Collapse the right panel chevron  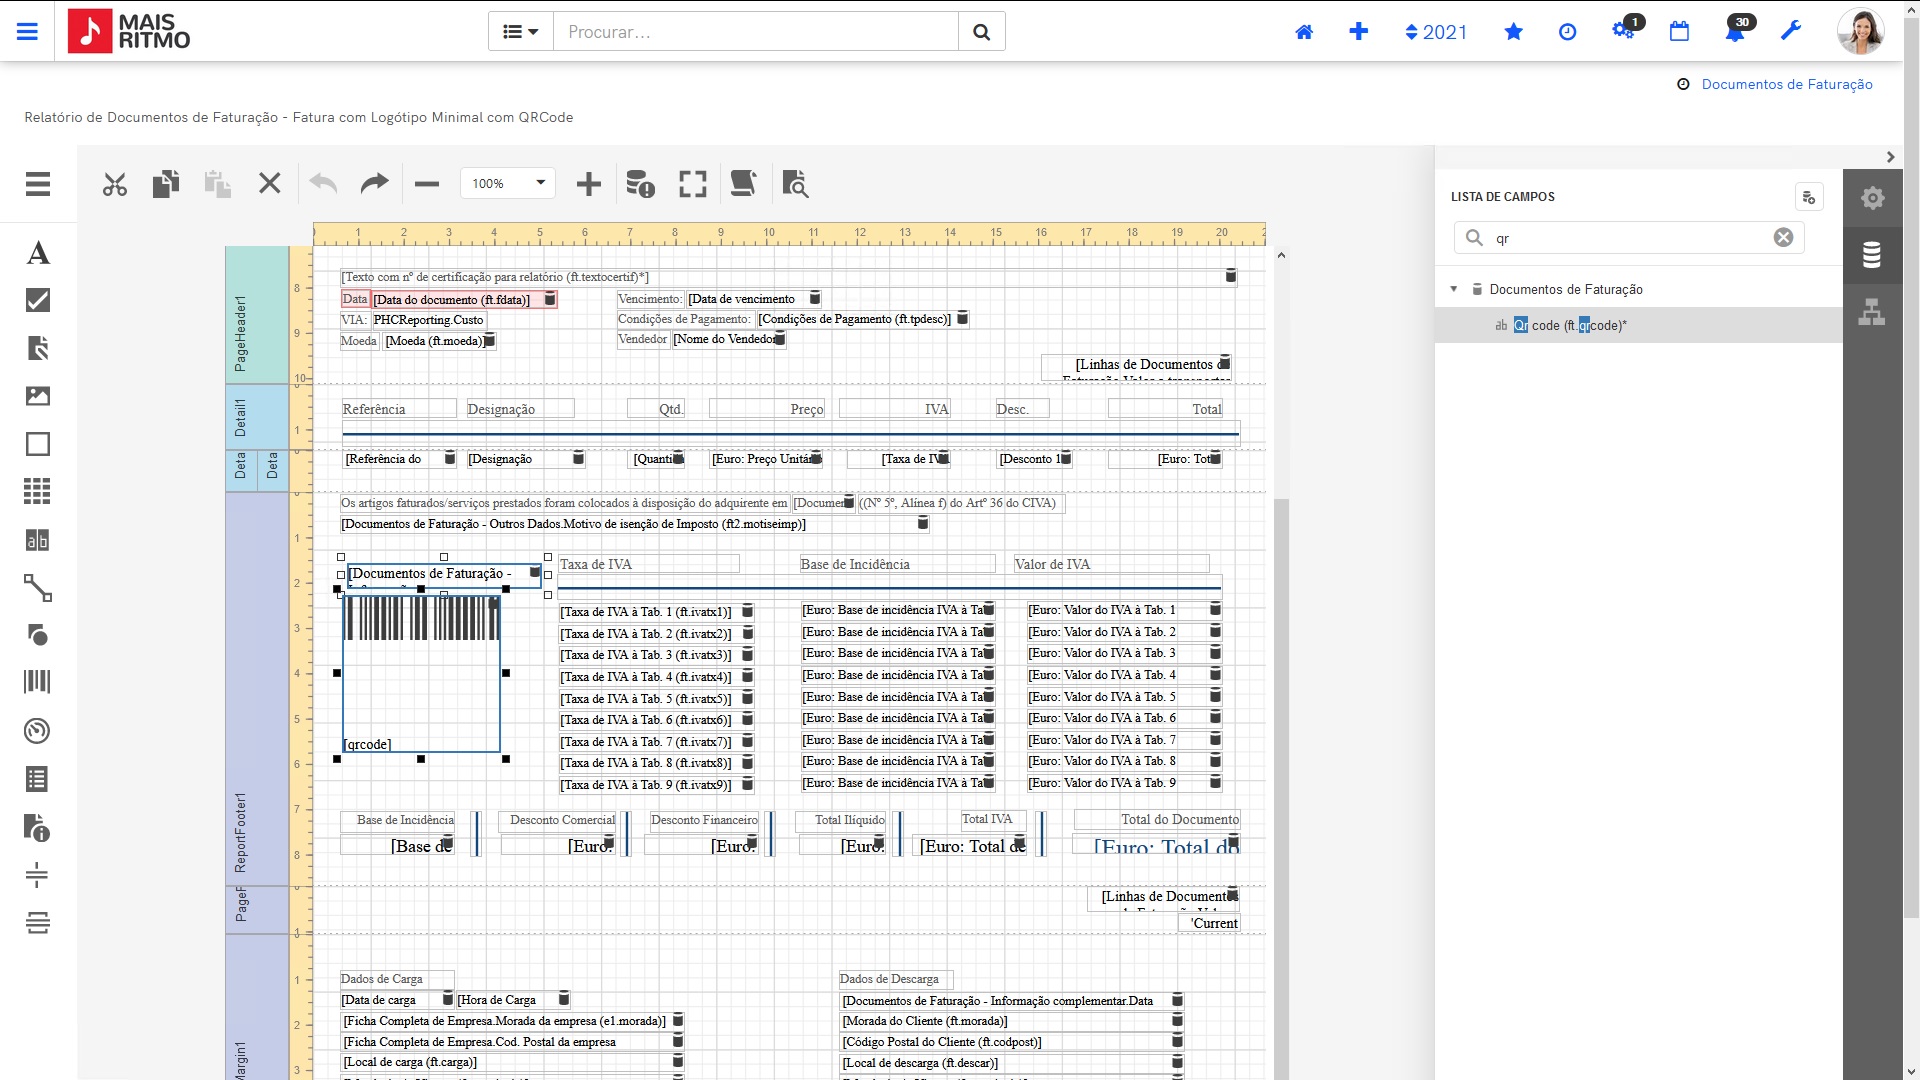pos(1890,157)
